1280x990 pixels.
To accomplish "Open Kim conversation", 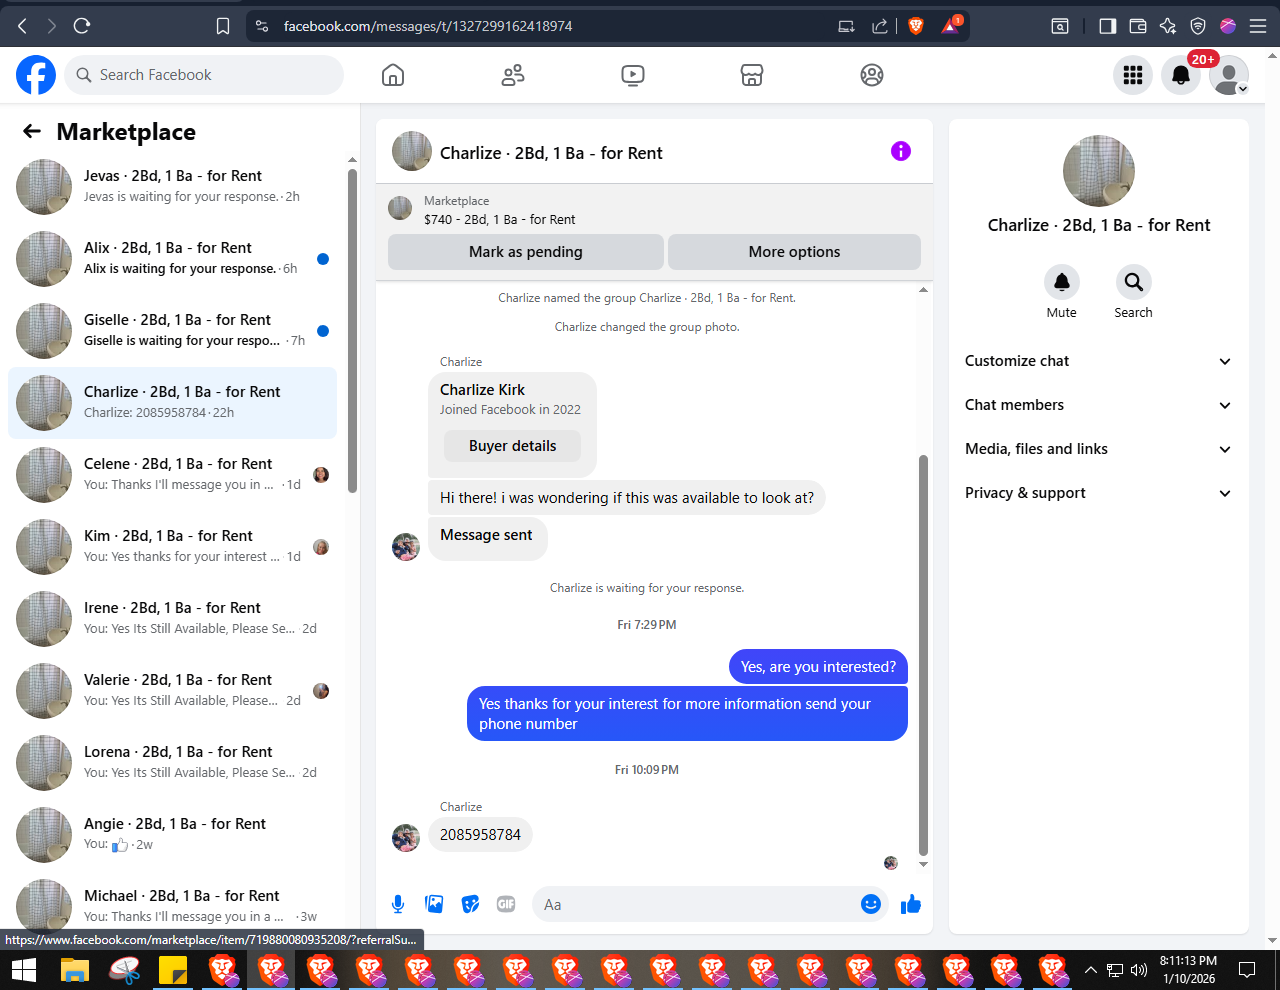I will click(172, 547).
